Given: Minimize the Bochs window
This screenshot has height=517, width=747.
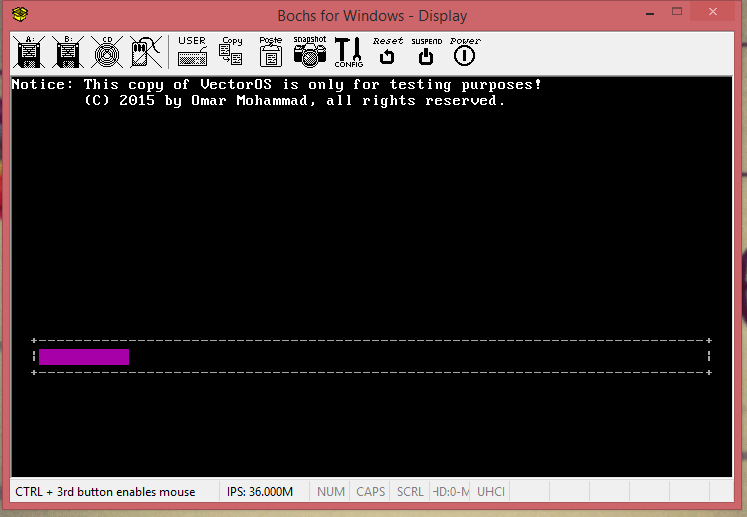Looking at the screenshot, I should pos(650,13).
